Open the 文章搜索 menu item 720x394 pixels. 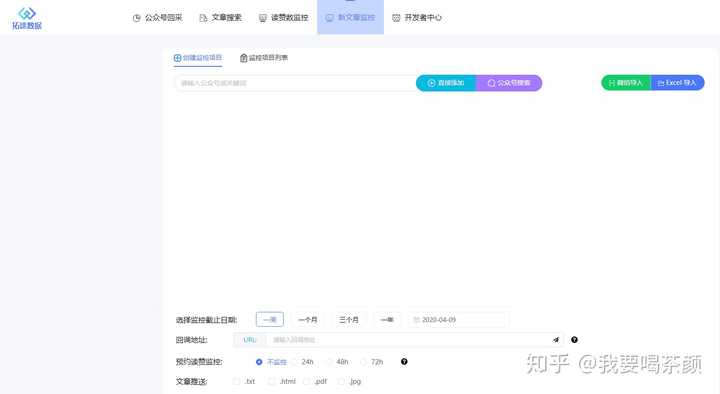tap(220, 18)
